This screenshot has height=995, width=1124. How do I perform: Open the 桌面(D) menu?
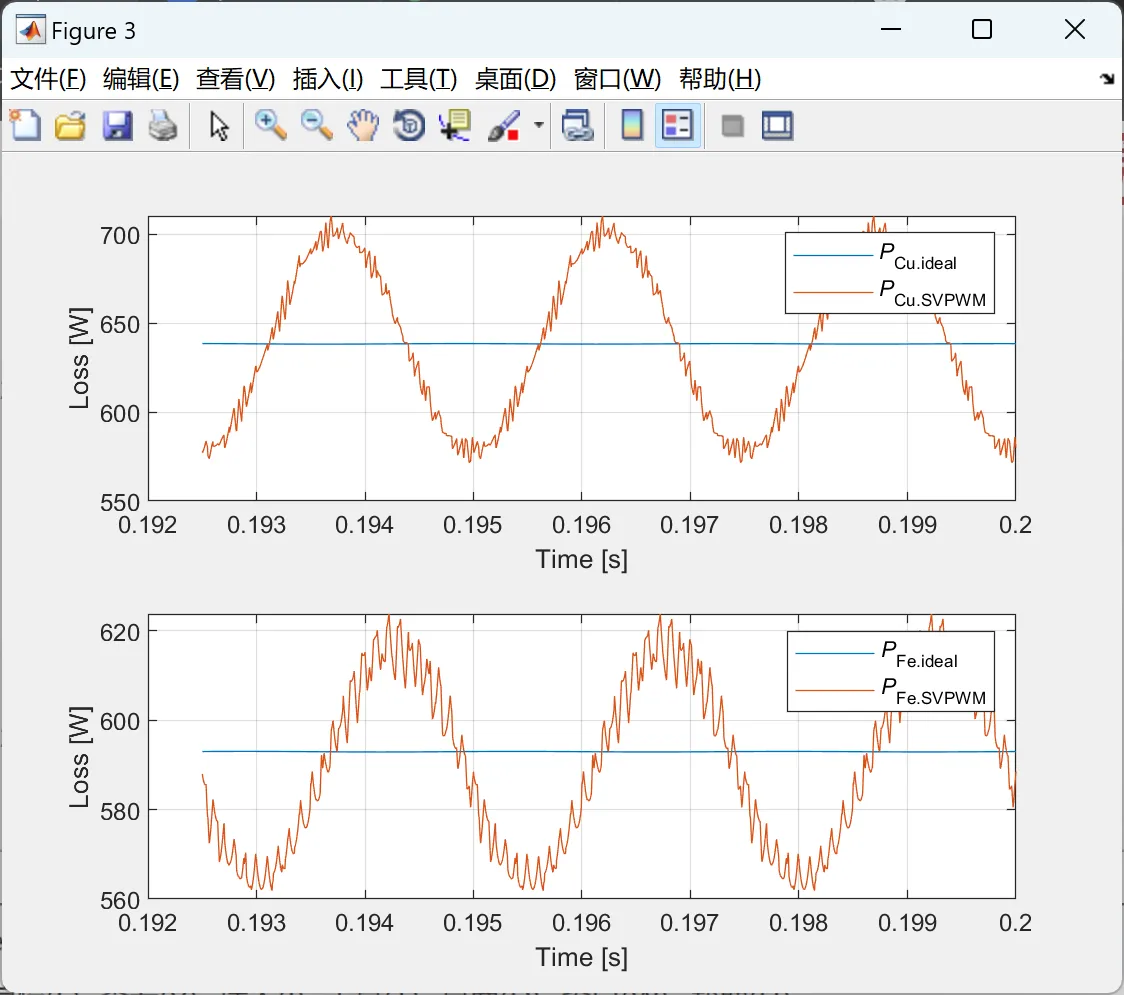pos(515,79)
